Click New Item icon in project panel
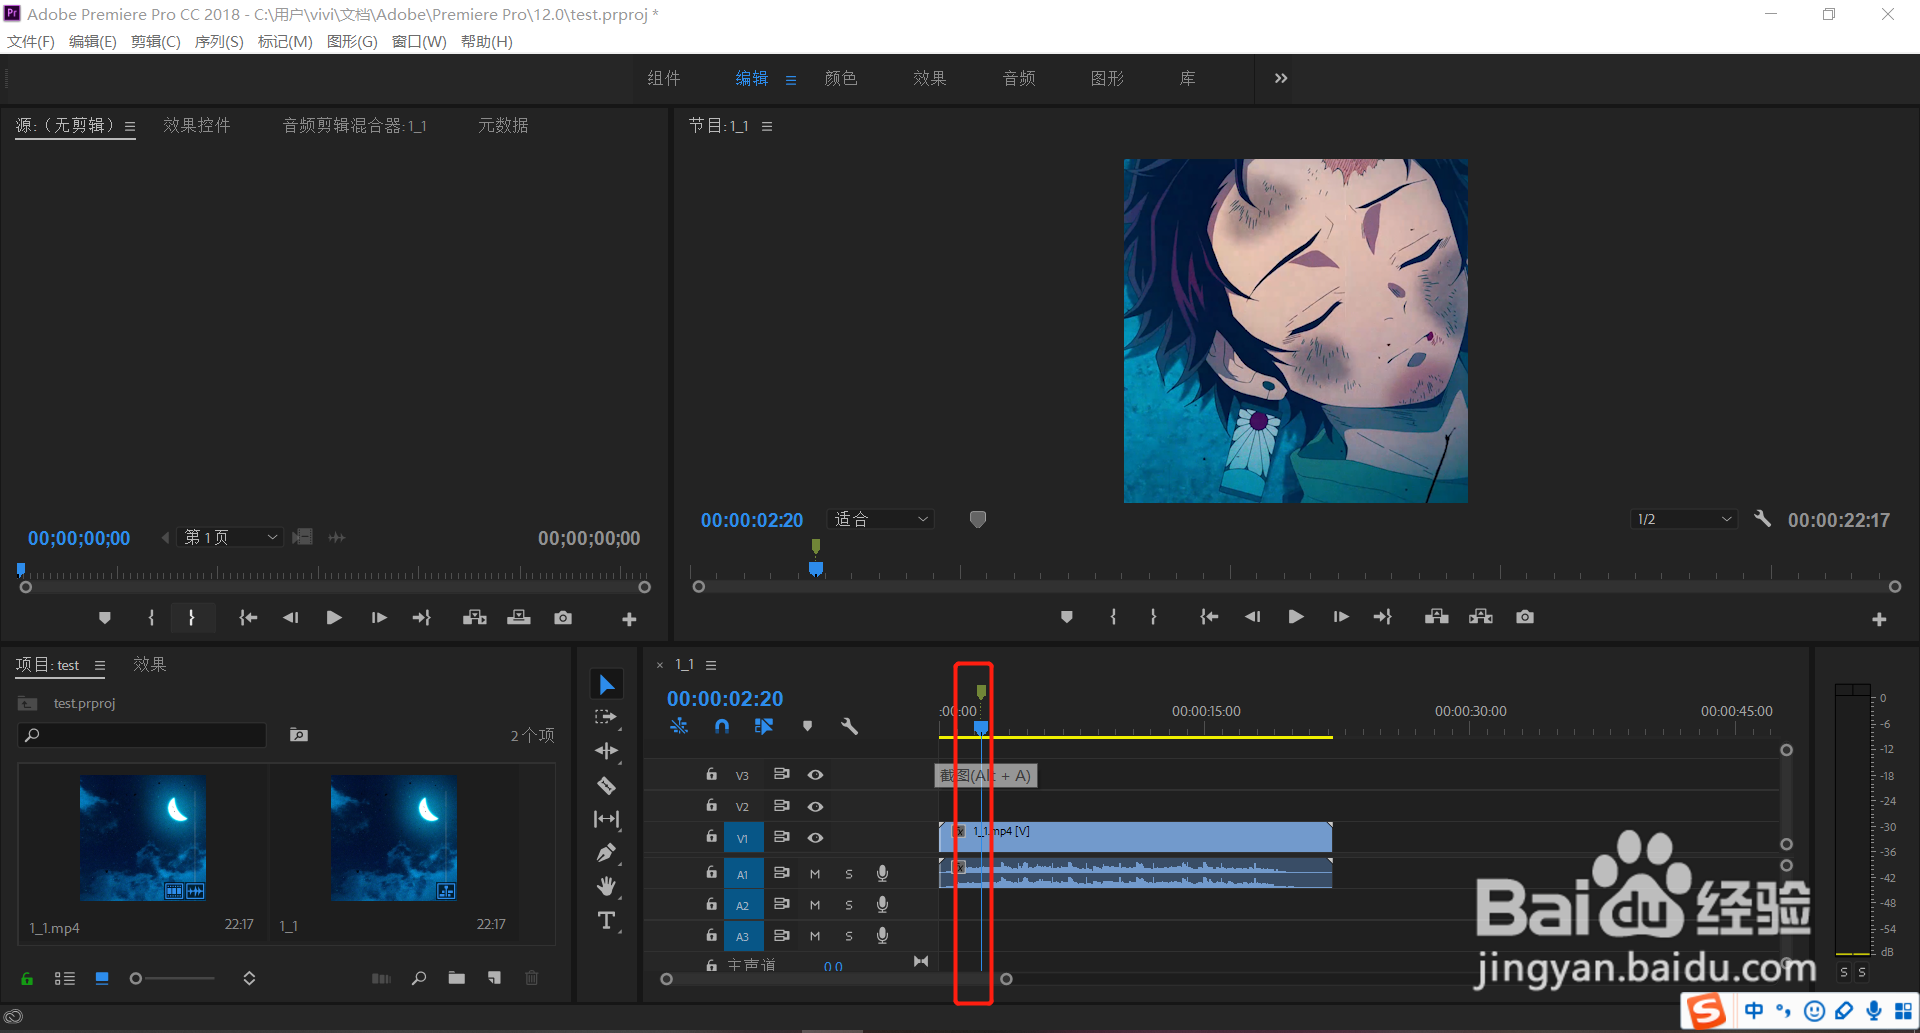 (494, 978)
